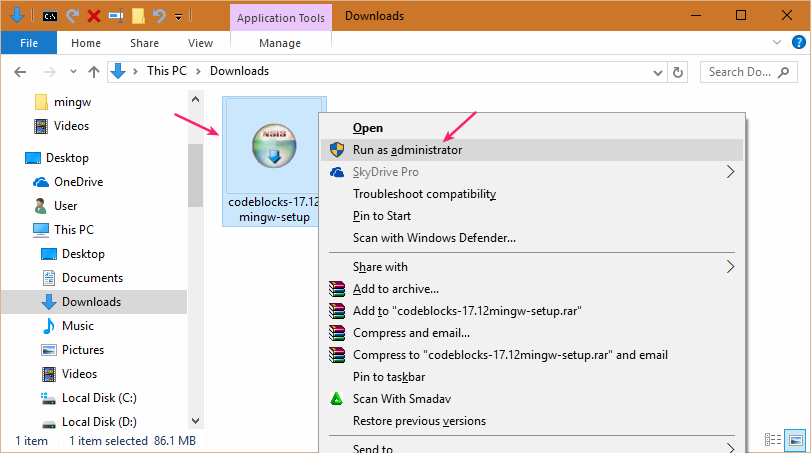Click navigation pane scroll up arrow
This screenshot has width=811, height=453.
195,99
